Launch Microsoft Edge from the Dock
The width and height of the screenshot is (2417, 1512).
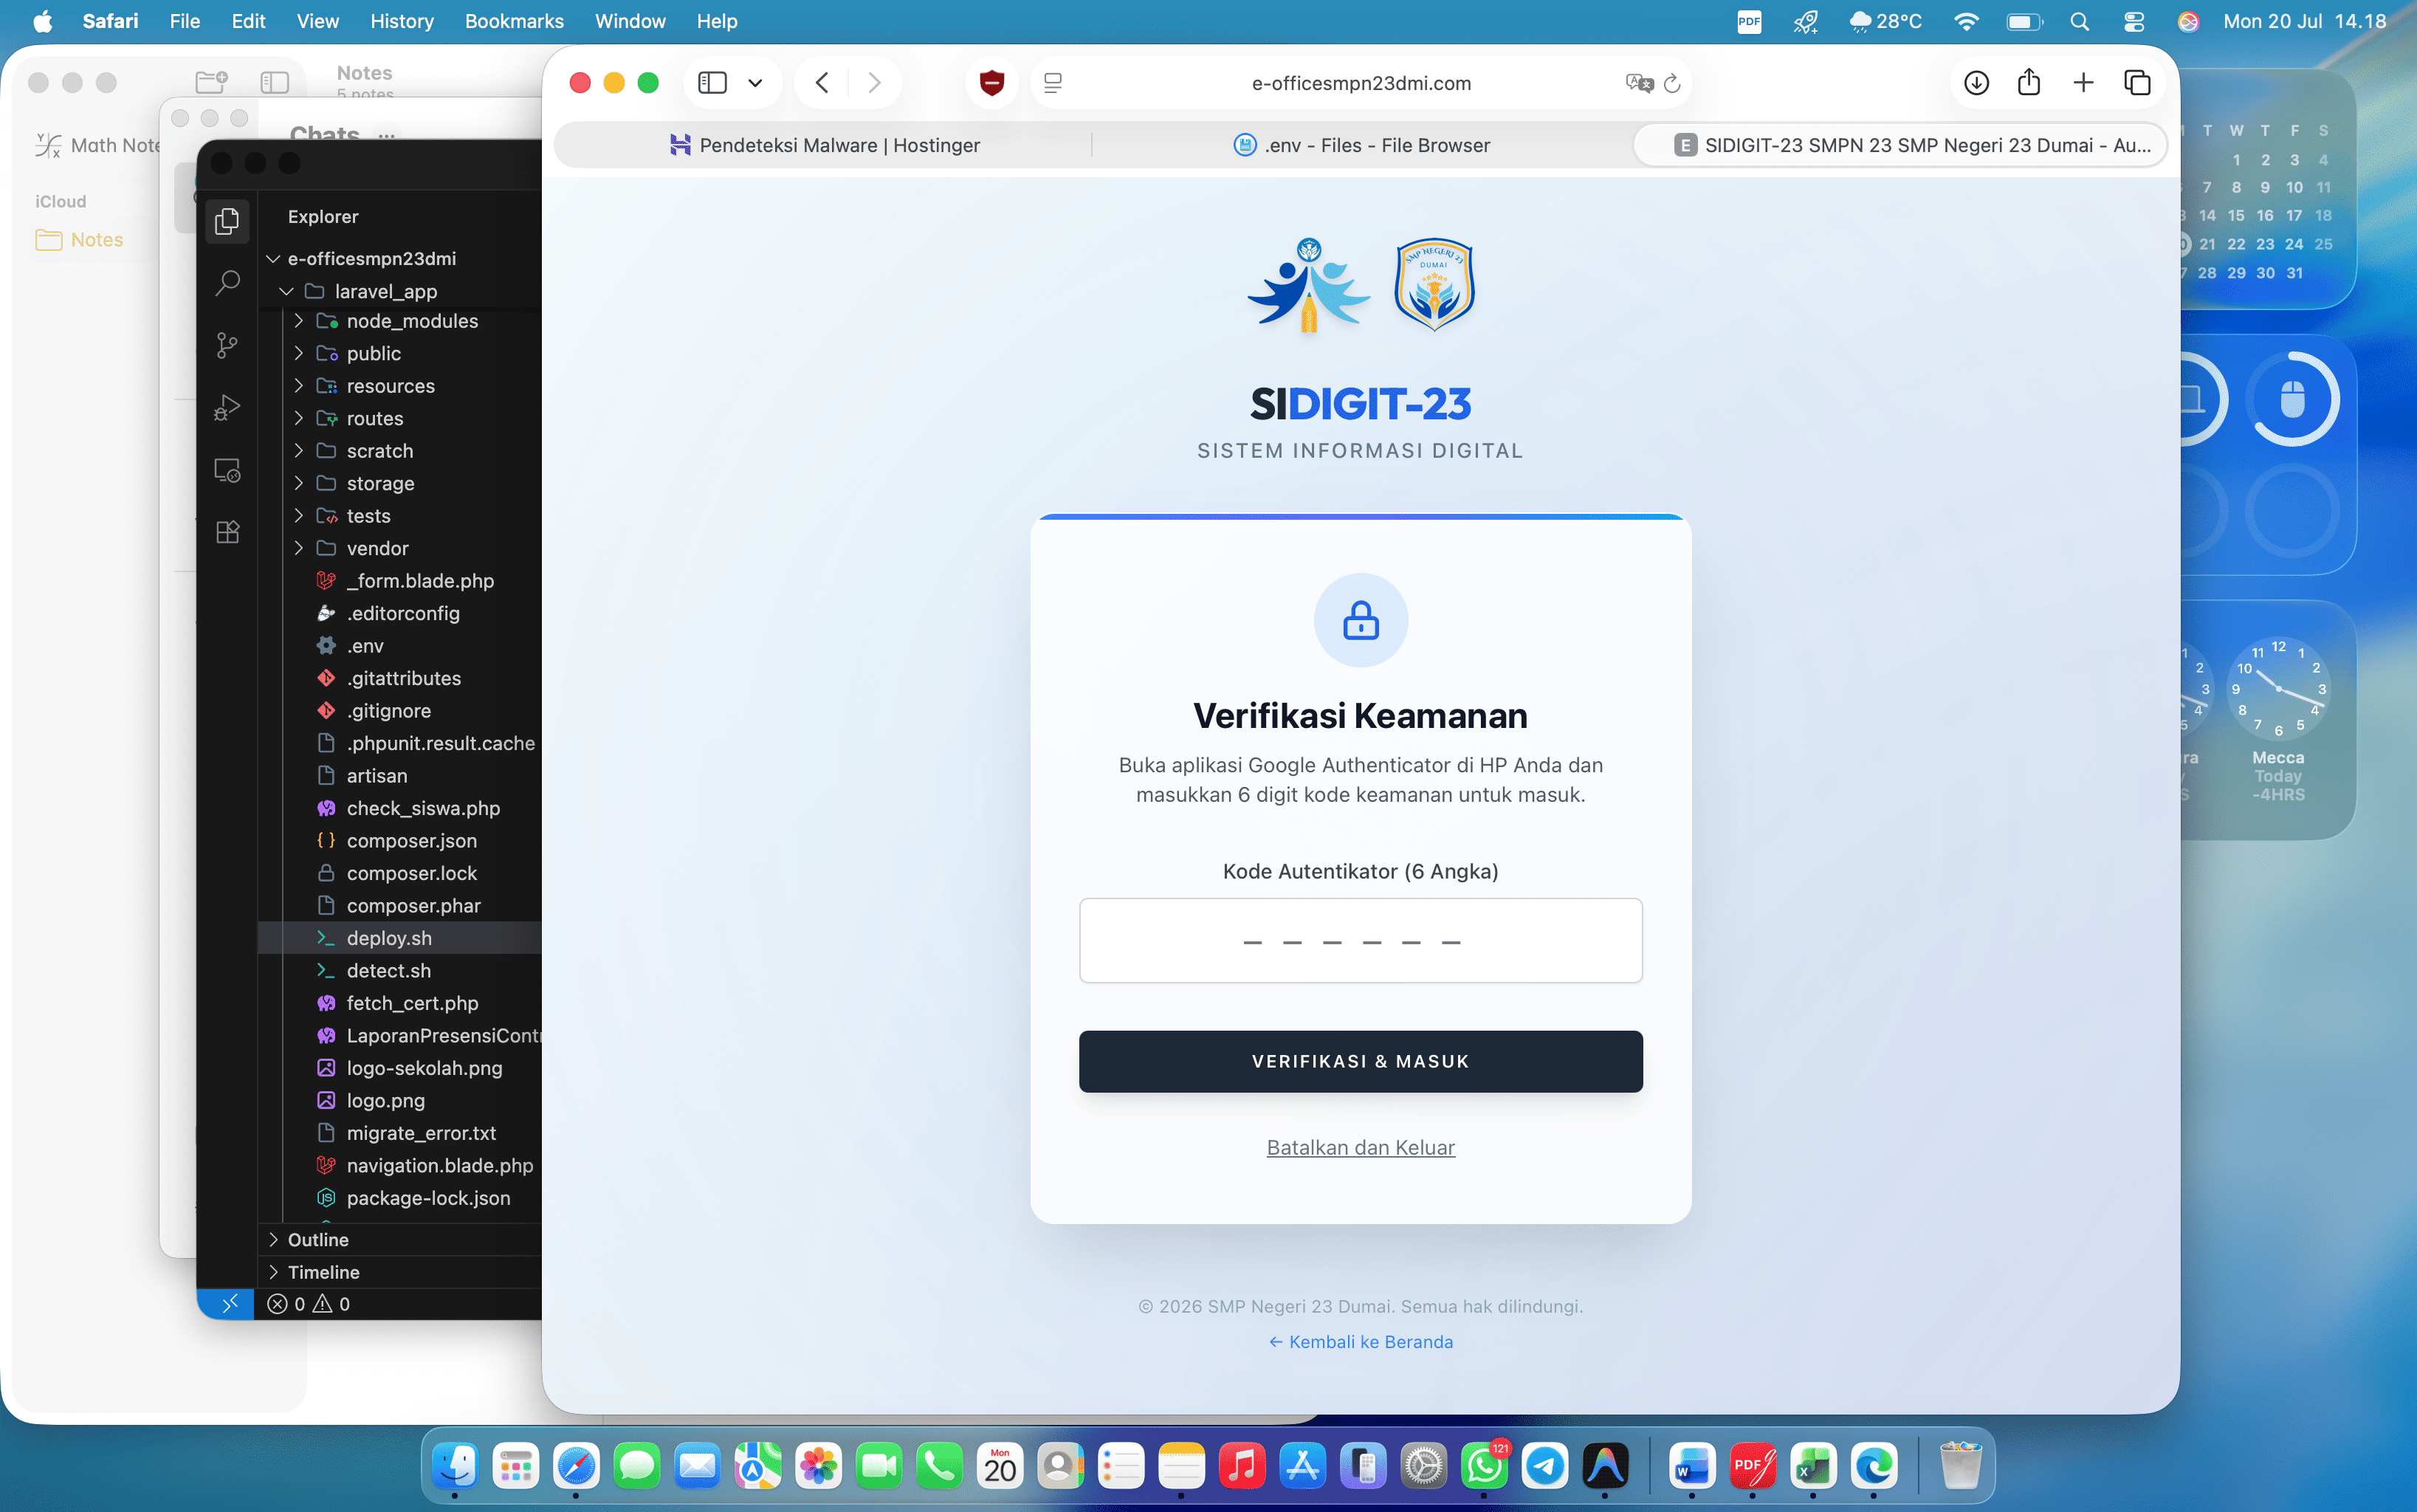1874,1466
